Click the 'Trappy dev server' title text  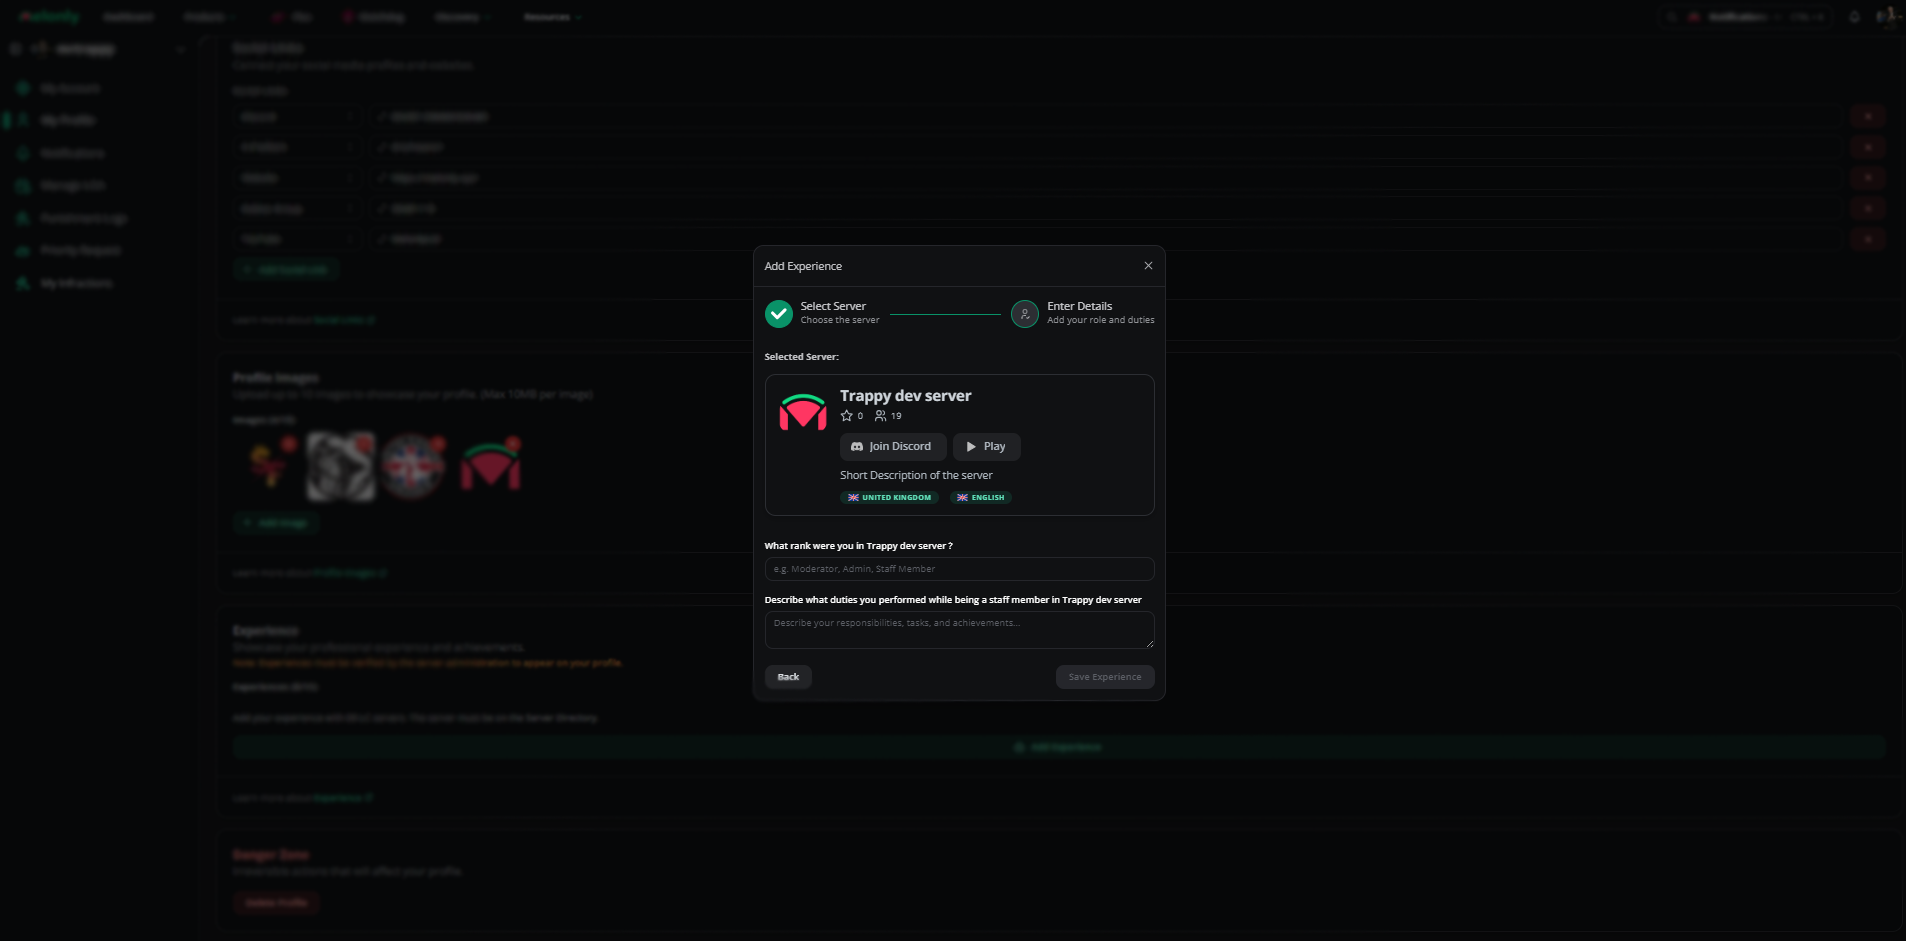905,396
